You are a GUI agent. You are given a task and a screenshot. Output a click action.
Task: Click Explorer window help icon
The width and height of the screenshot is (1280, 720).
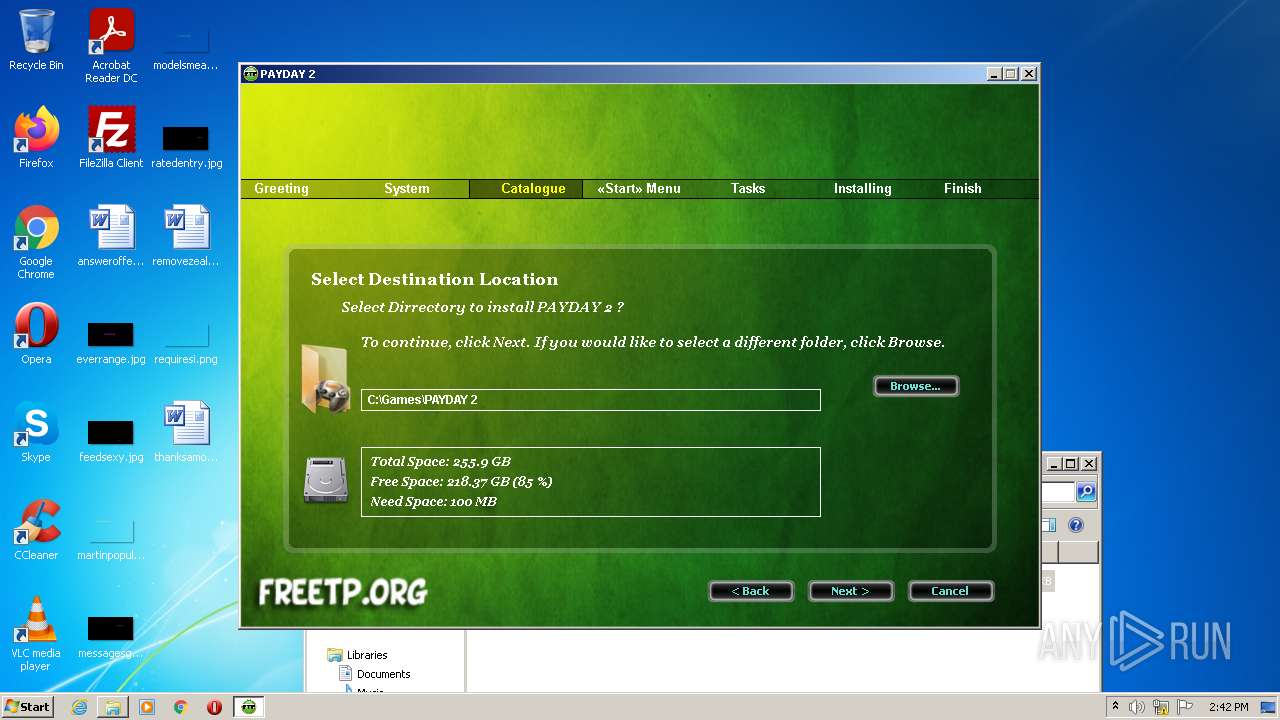click(x=1076, y=525)
